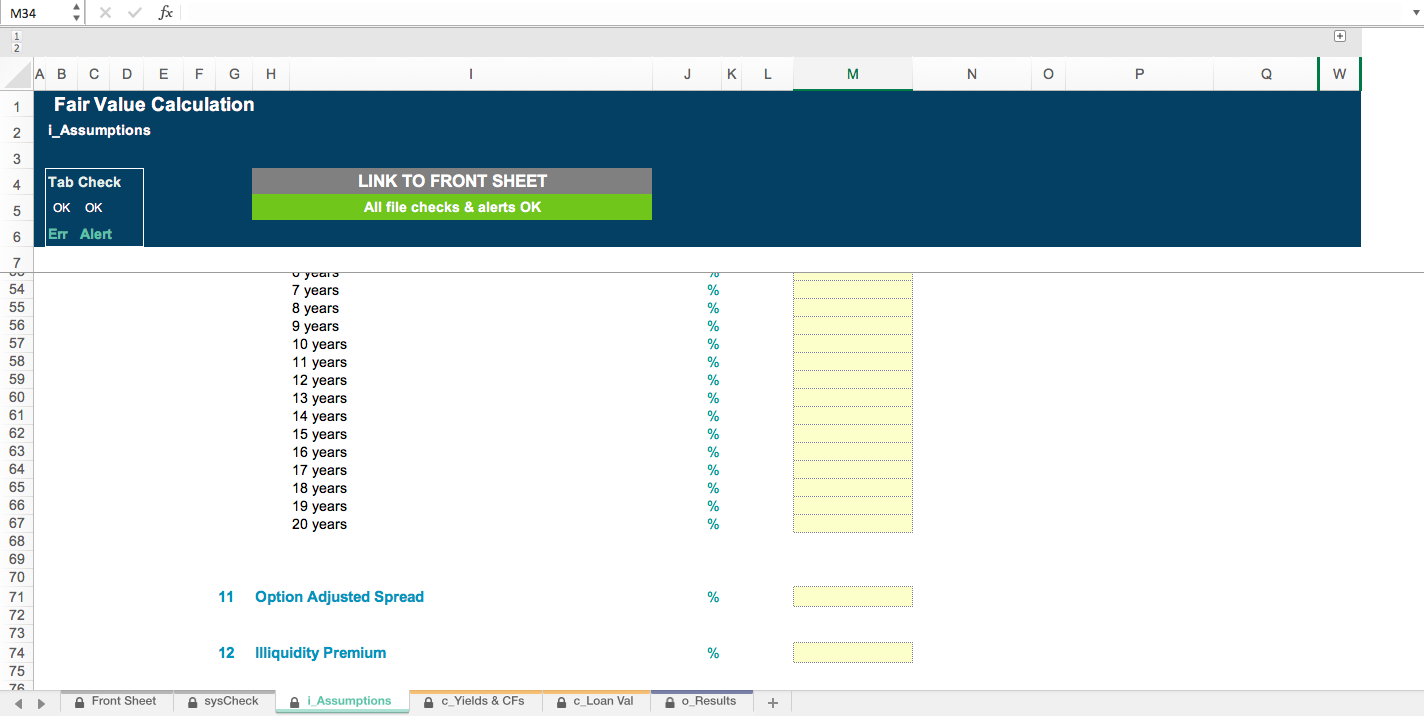
Task: Select the Illiquidity Premium input cell
Action: 852,653
